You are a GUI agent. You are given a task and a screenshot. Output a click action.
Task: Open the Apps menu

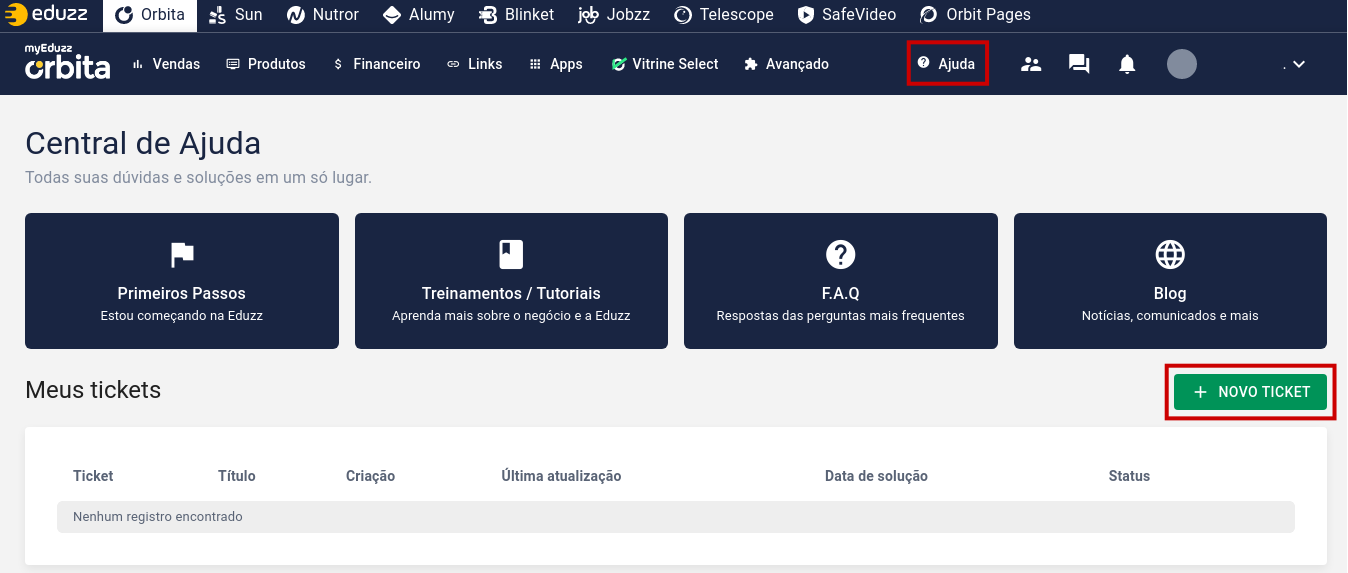(x=556, y=64)
